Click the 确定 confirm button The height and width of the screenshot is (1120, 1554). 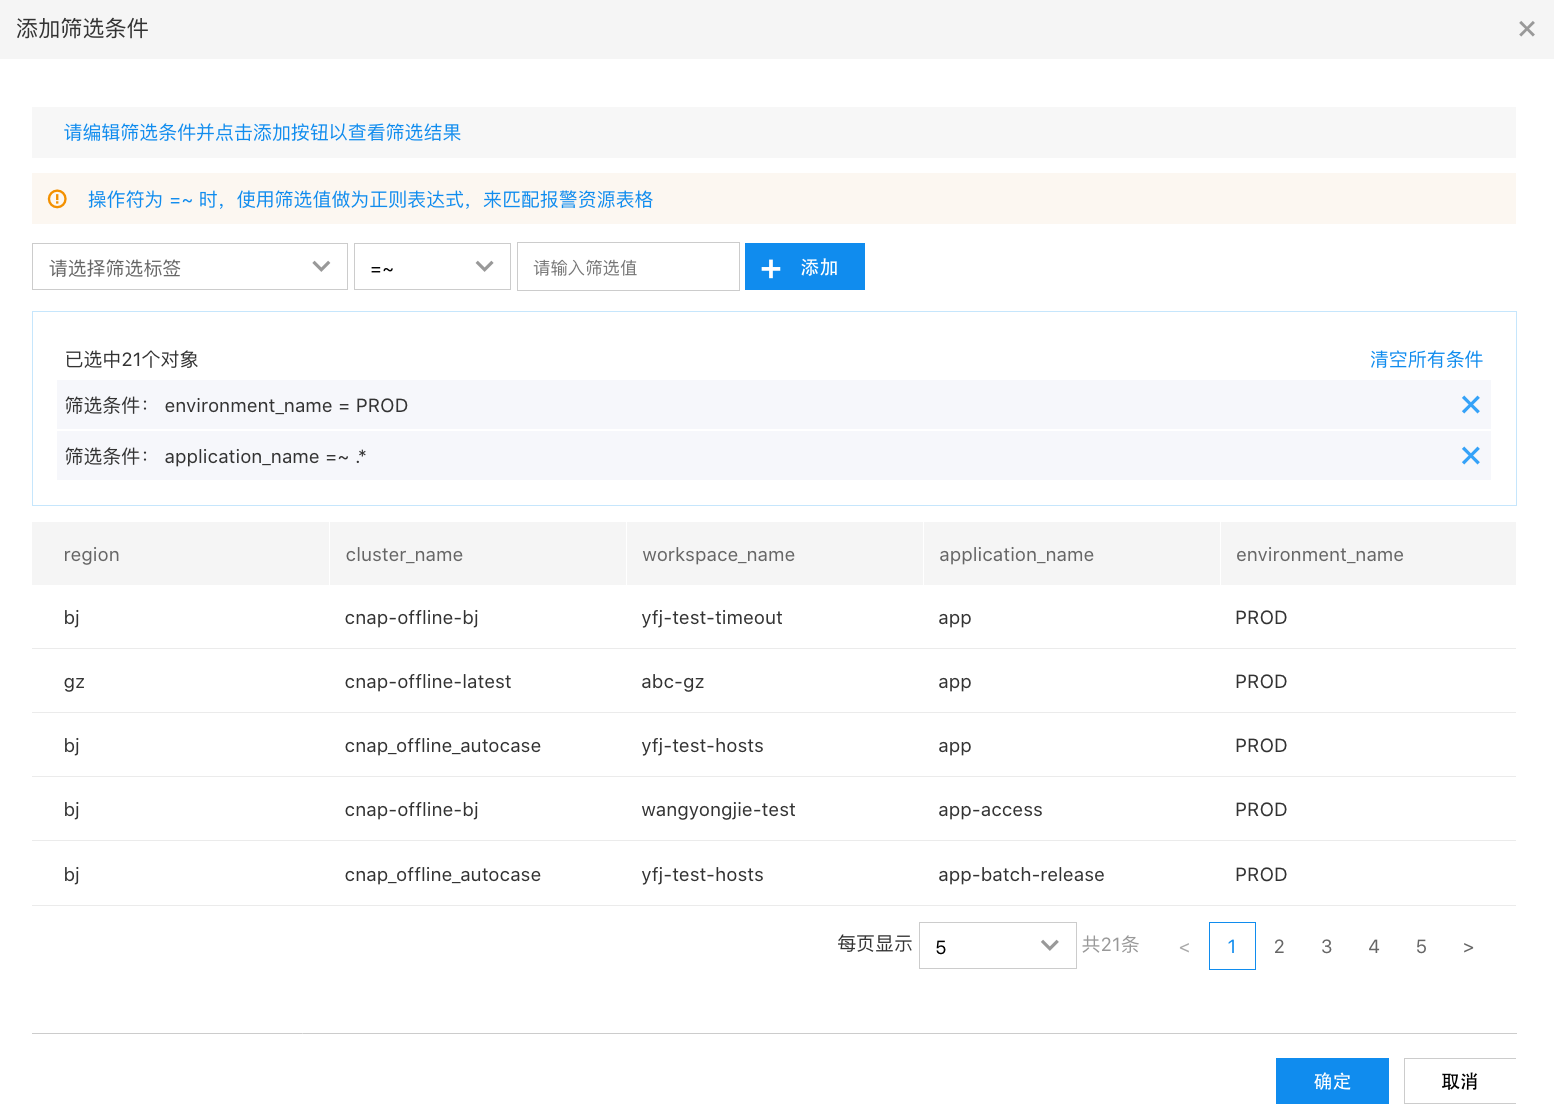coord(1332,1081)
